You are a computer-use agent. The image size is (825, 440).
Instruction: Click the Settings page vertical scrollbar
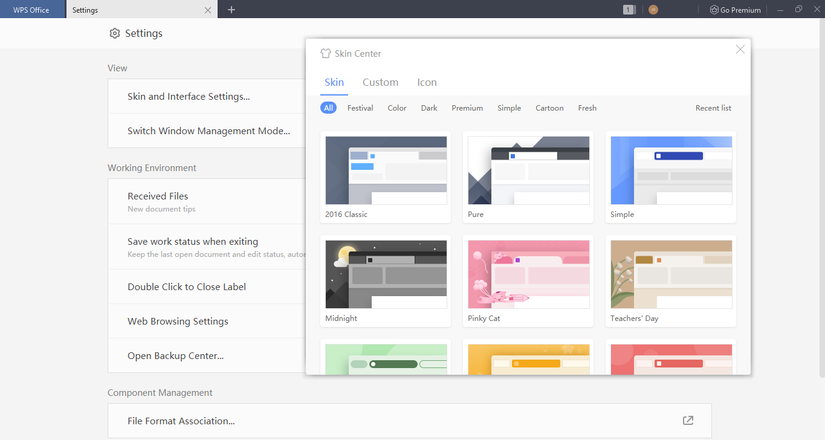(822, 197)
